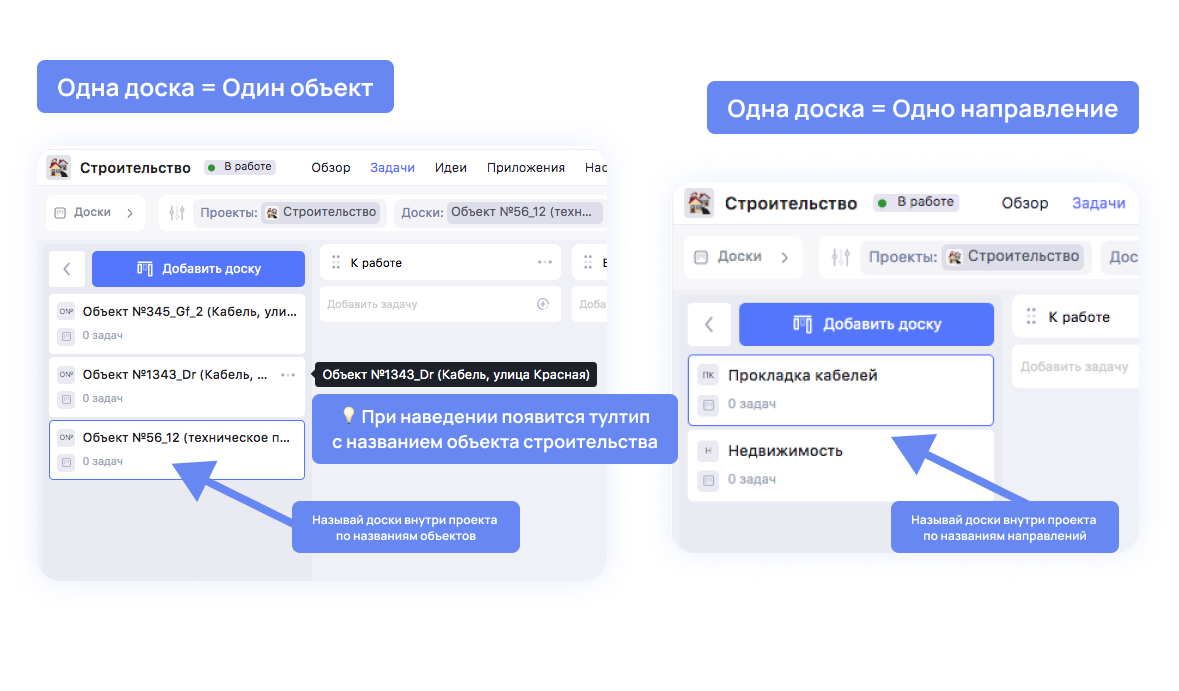Click drag handle of right К работе column
This screenshot has height=691, width=1179.
pos(1029,317)
